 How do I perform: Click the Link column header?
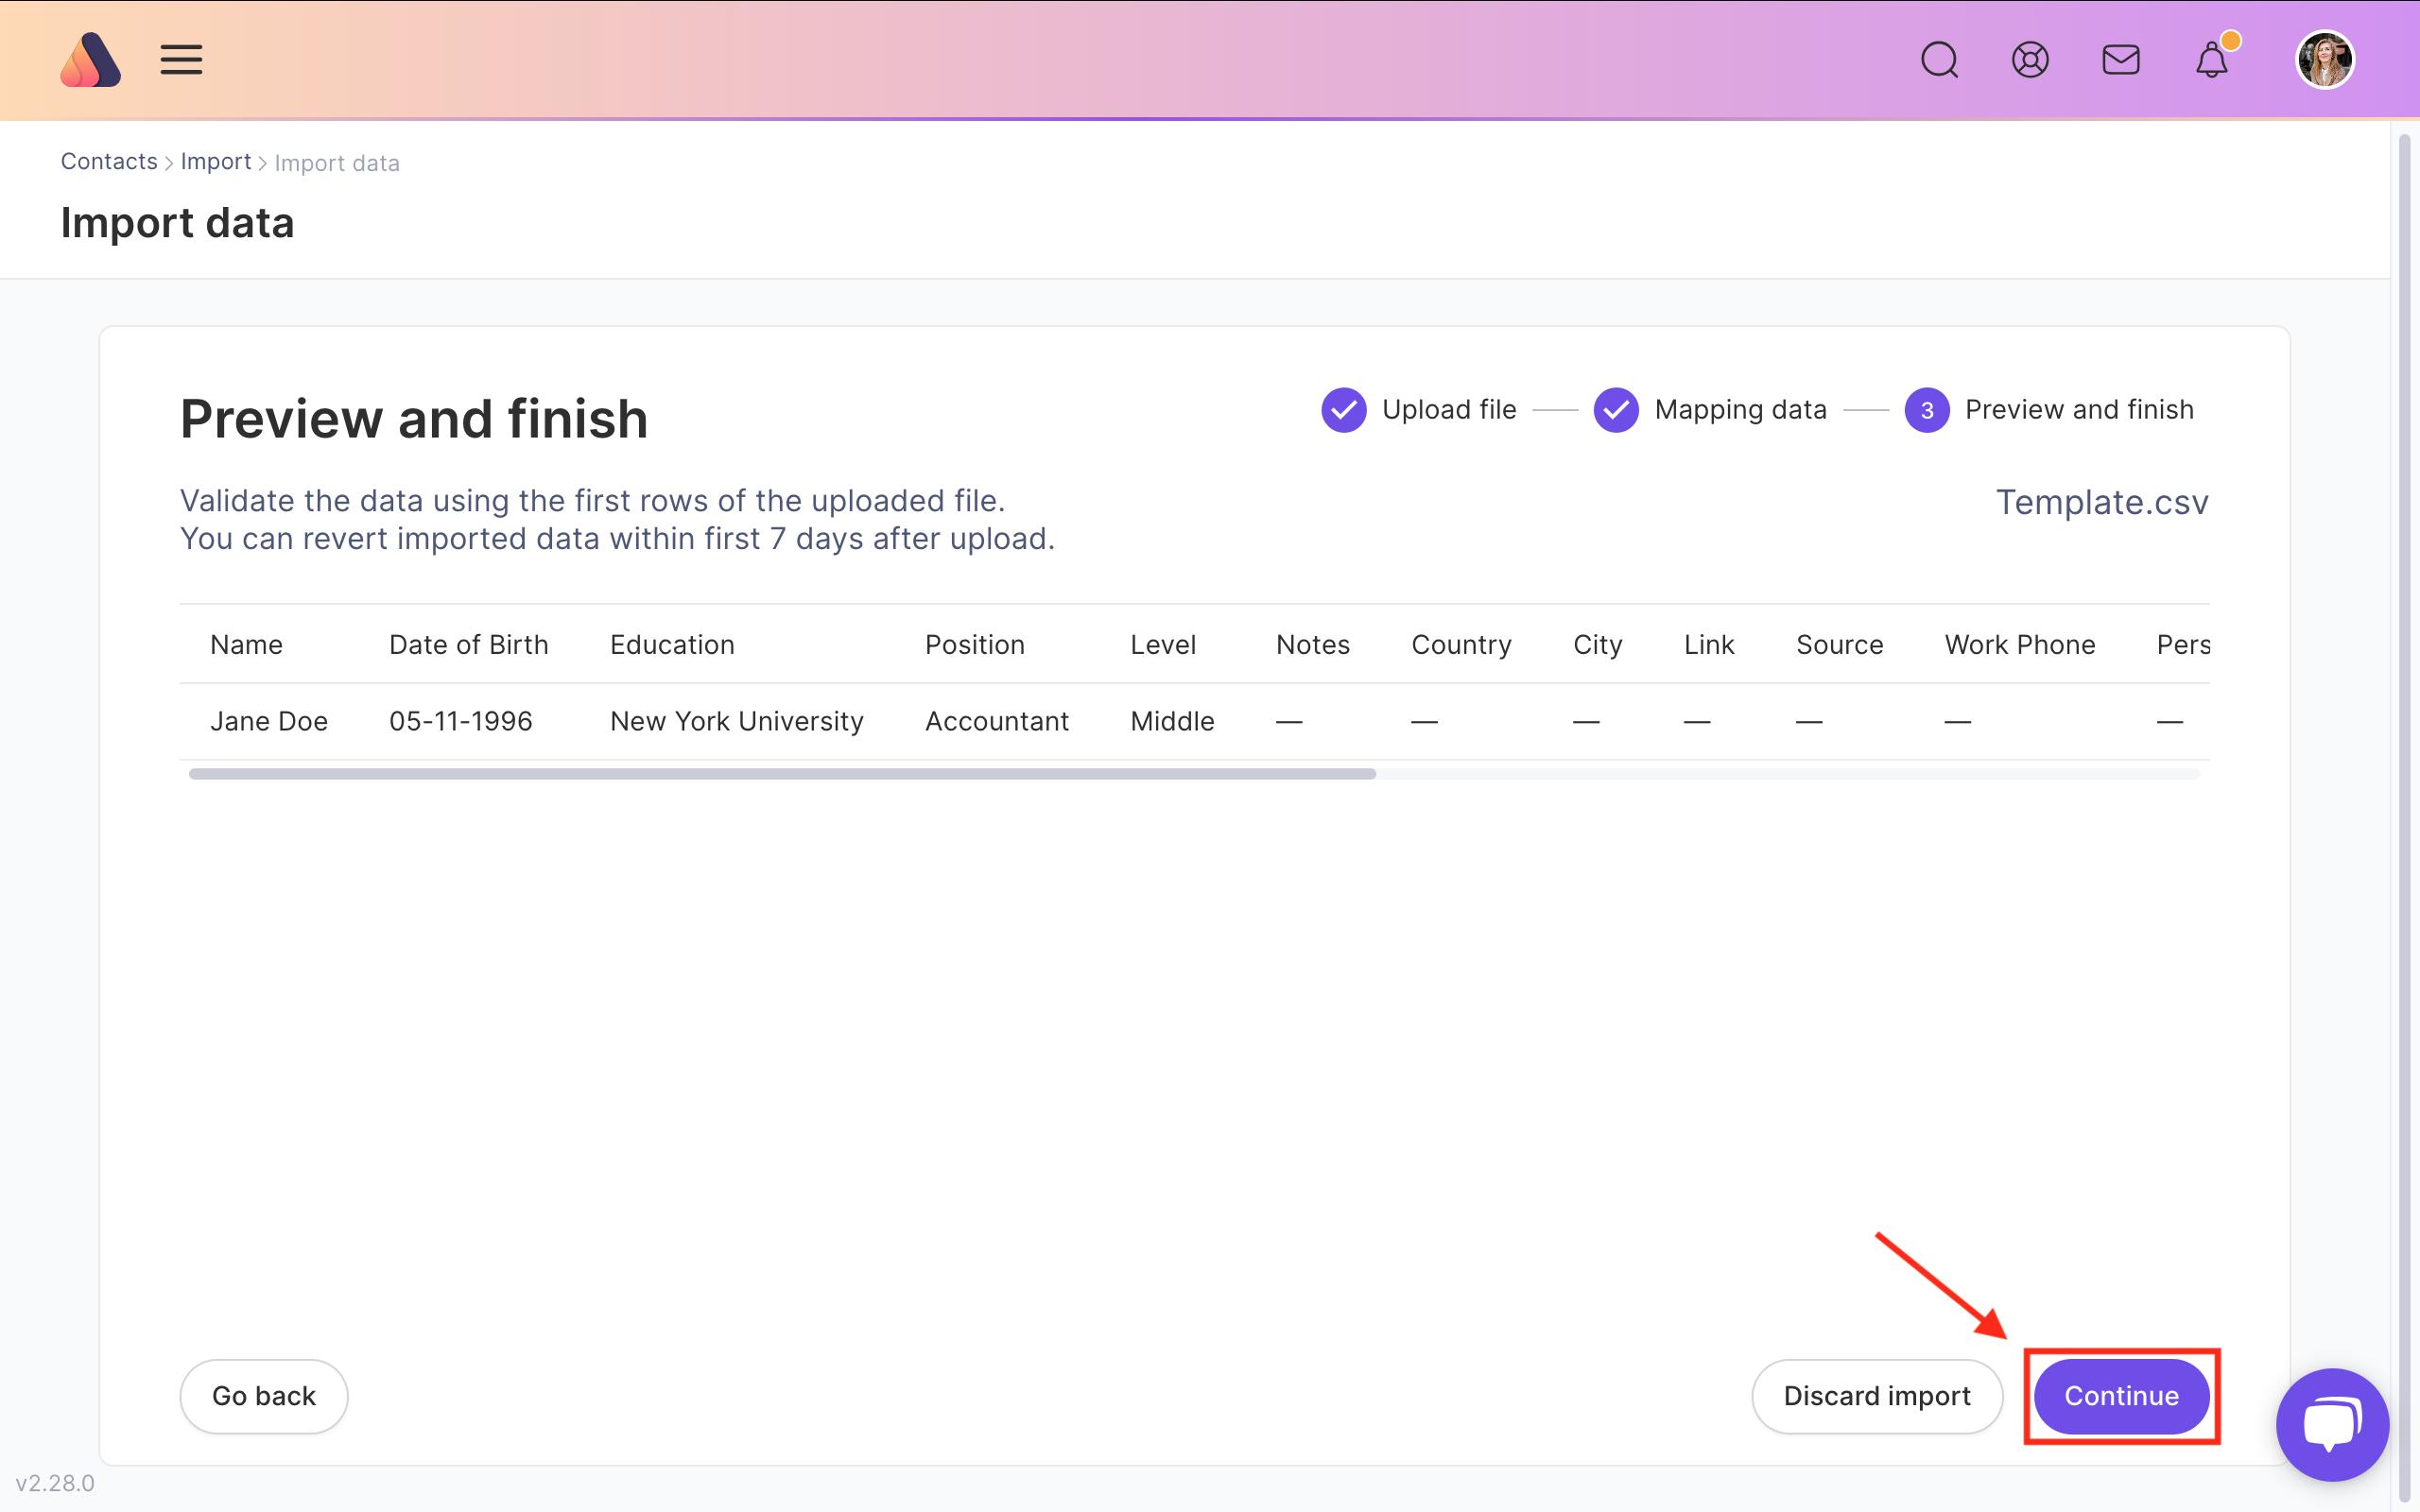1709,645
